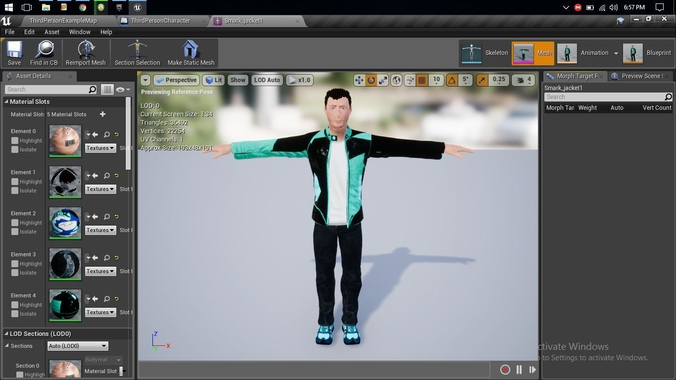This screenshot has height=380, width=676.
Task: Enable Isolate for Element 1
Action: tap(15, 191)
